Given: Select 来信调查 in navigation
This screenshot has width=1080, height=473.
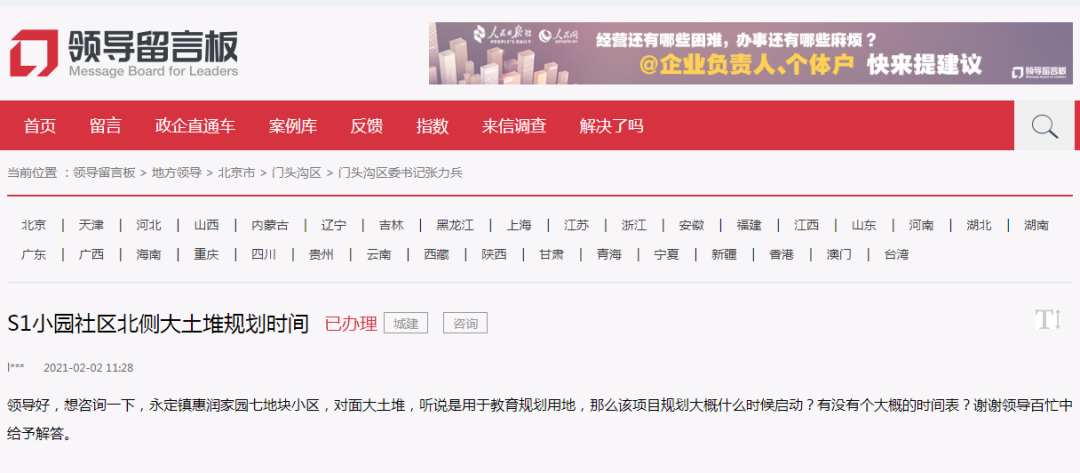Looking at the screenshot, I should (514, 126).
